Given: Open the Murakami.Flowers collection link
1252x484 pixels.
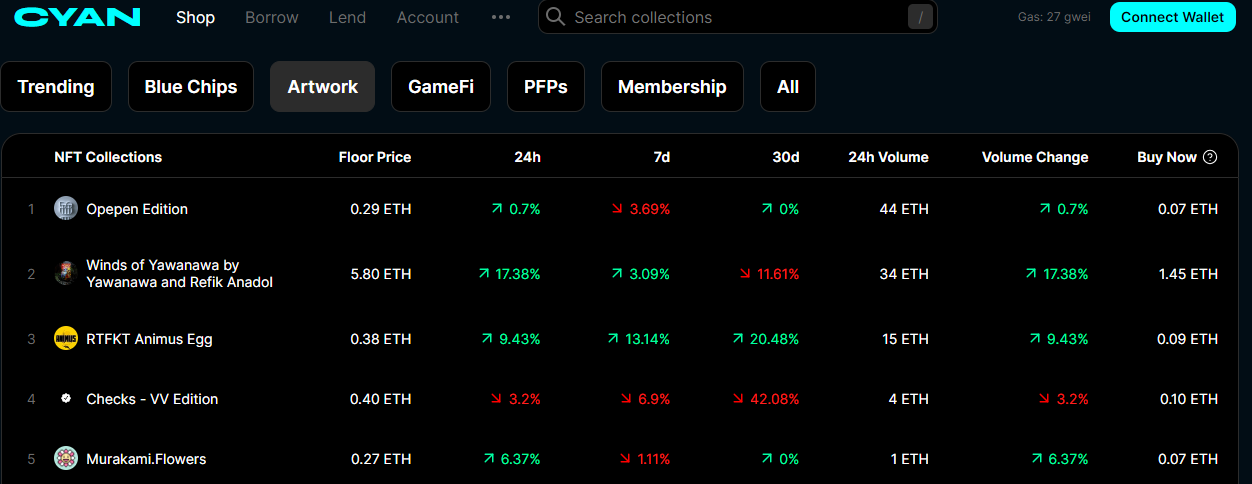Looking at the screenshot, I should 146,459.
